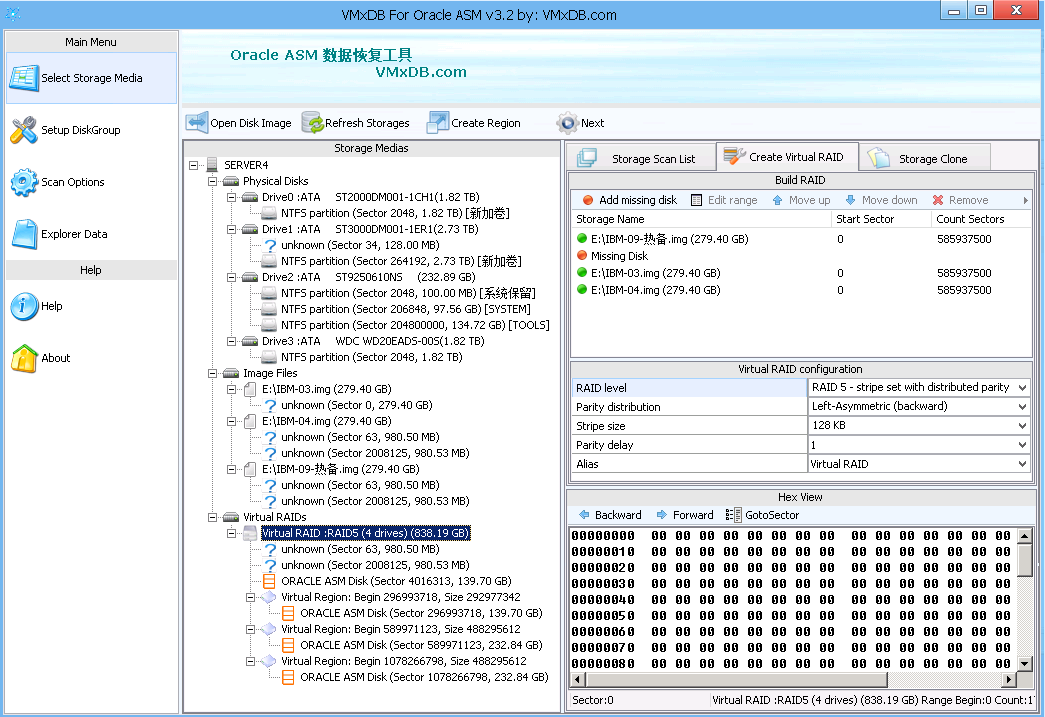The height and width of the screenshot is (717, 1045).
Task: Select NTFS partition [TOOLS] tree item
Action: (415, 325)
